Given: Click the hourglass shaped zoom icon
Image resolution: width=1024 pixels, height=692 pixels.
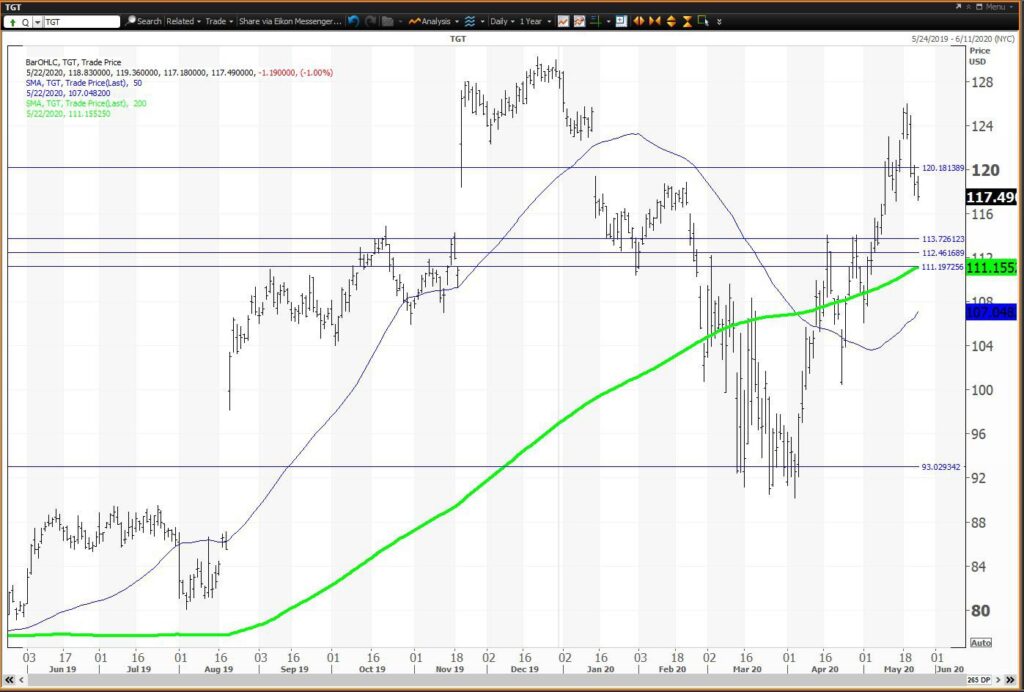Looking at the screenshot, I should pos(687,22).
